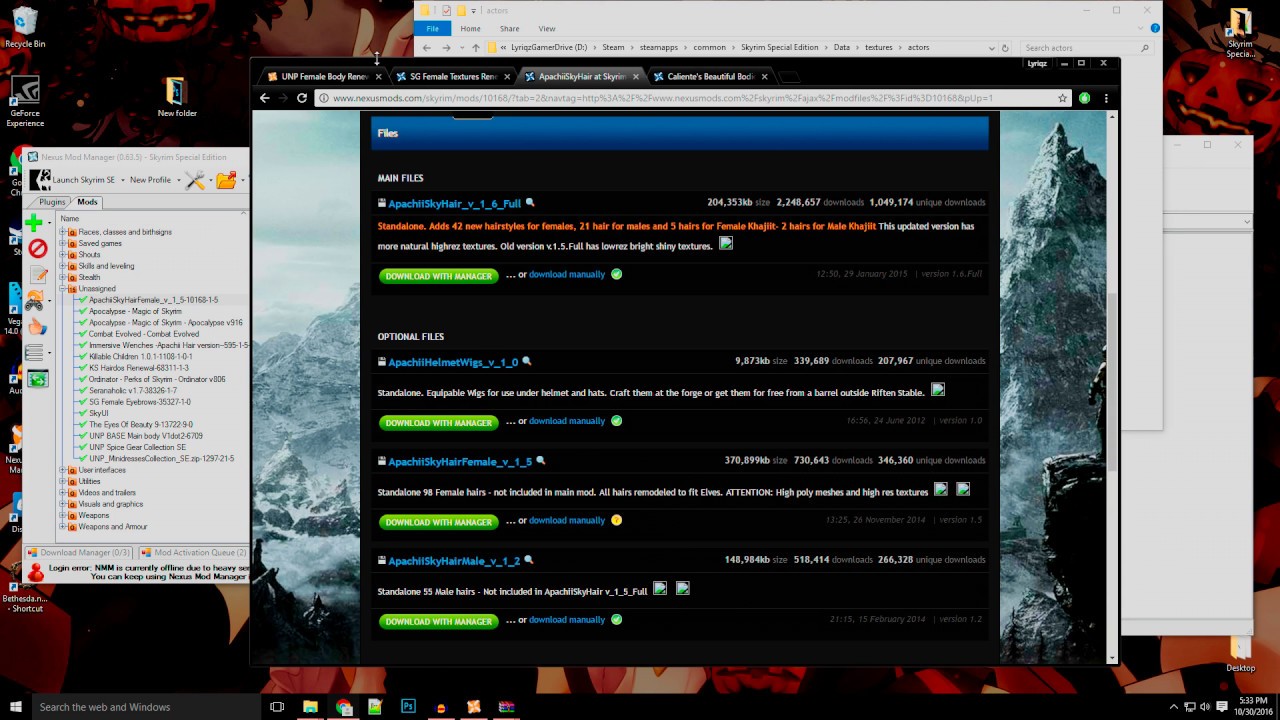Screen dimensions: 1280x720
Task: Expand the Shouts category
Action: tap(63, 255)
